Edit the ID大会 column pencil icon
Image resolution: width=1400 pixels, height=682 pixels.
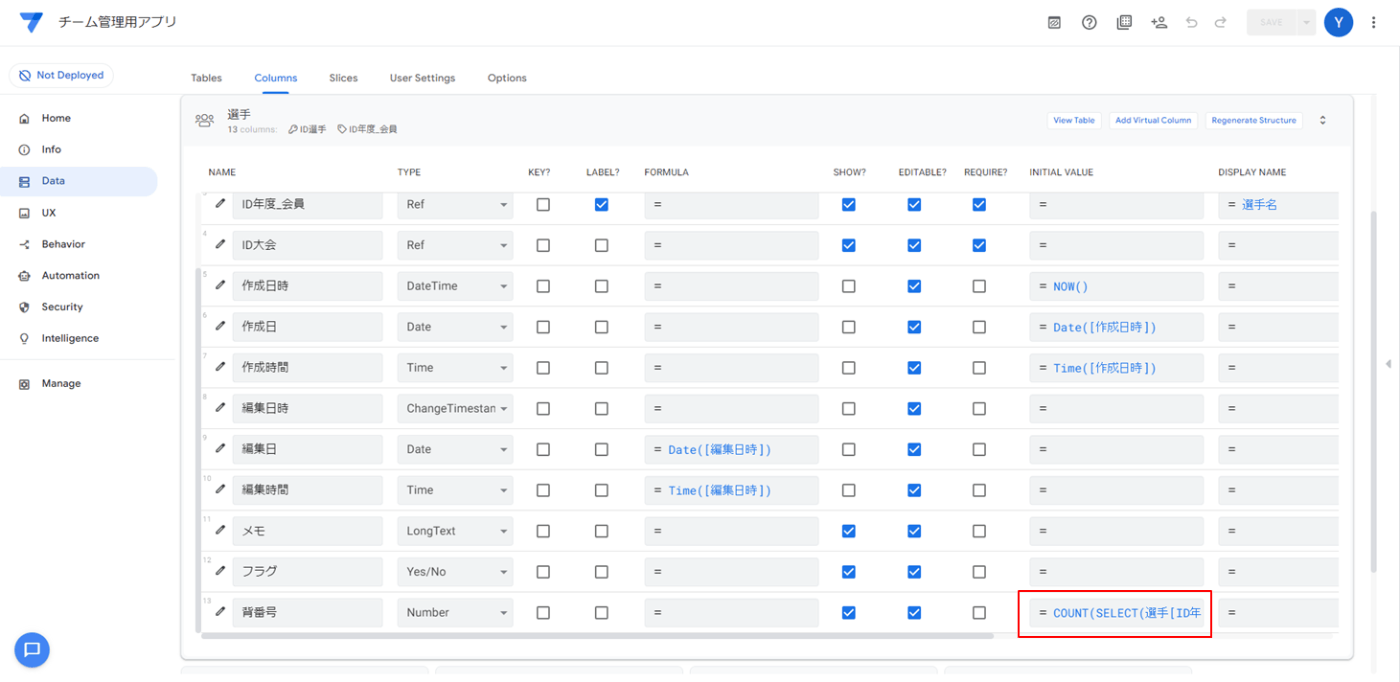coord(220,244)
